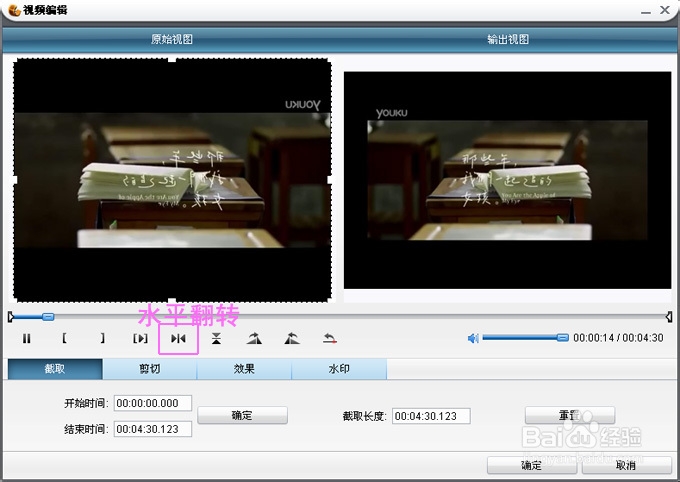Select the timeline start marker
Image resolution: width=680 pixels, height=482 pixels.
point(10,317)
